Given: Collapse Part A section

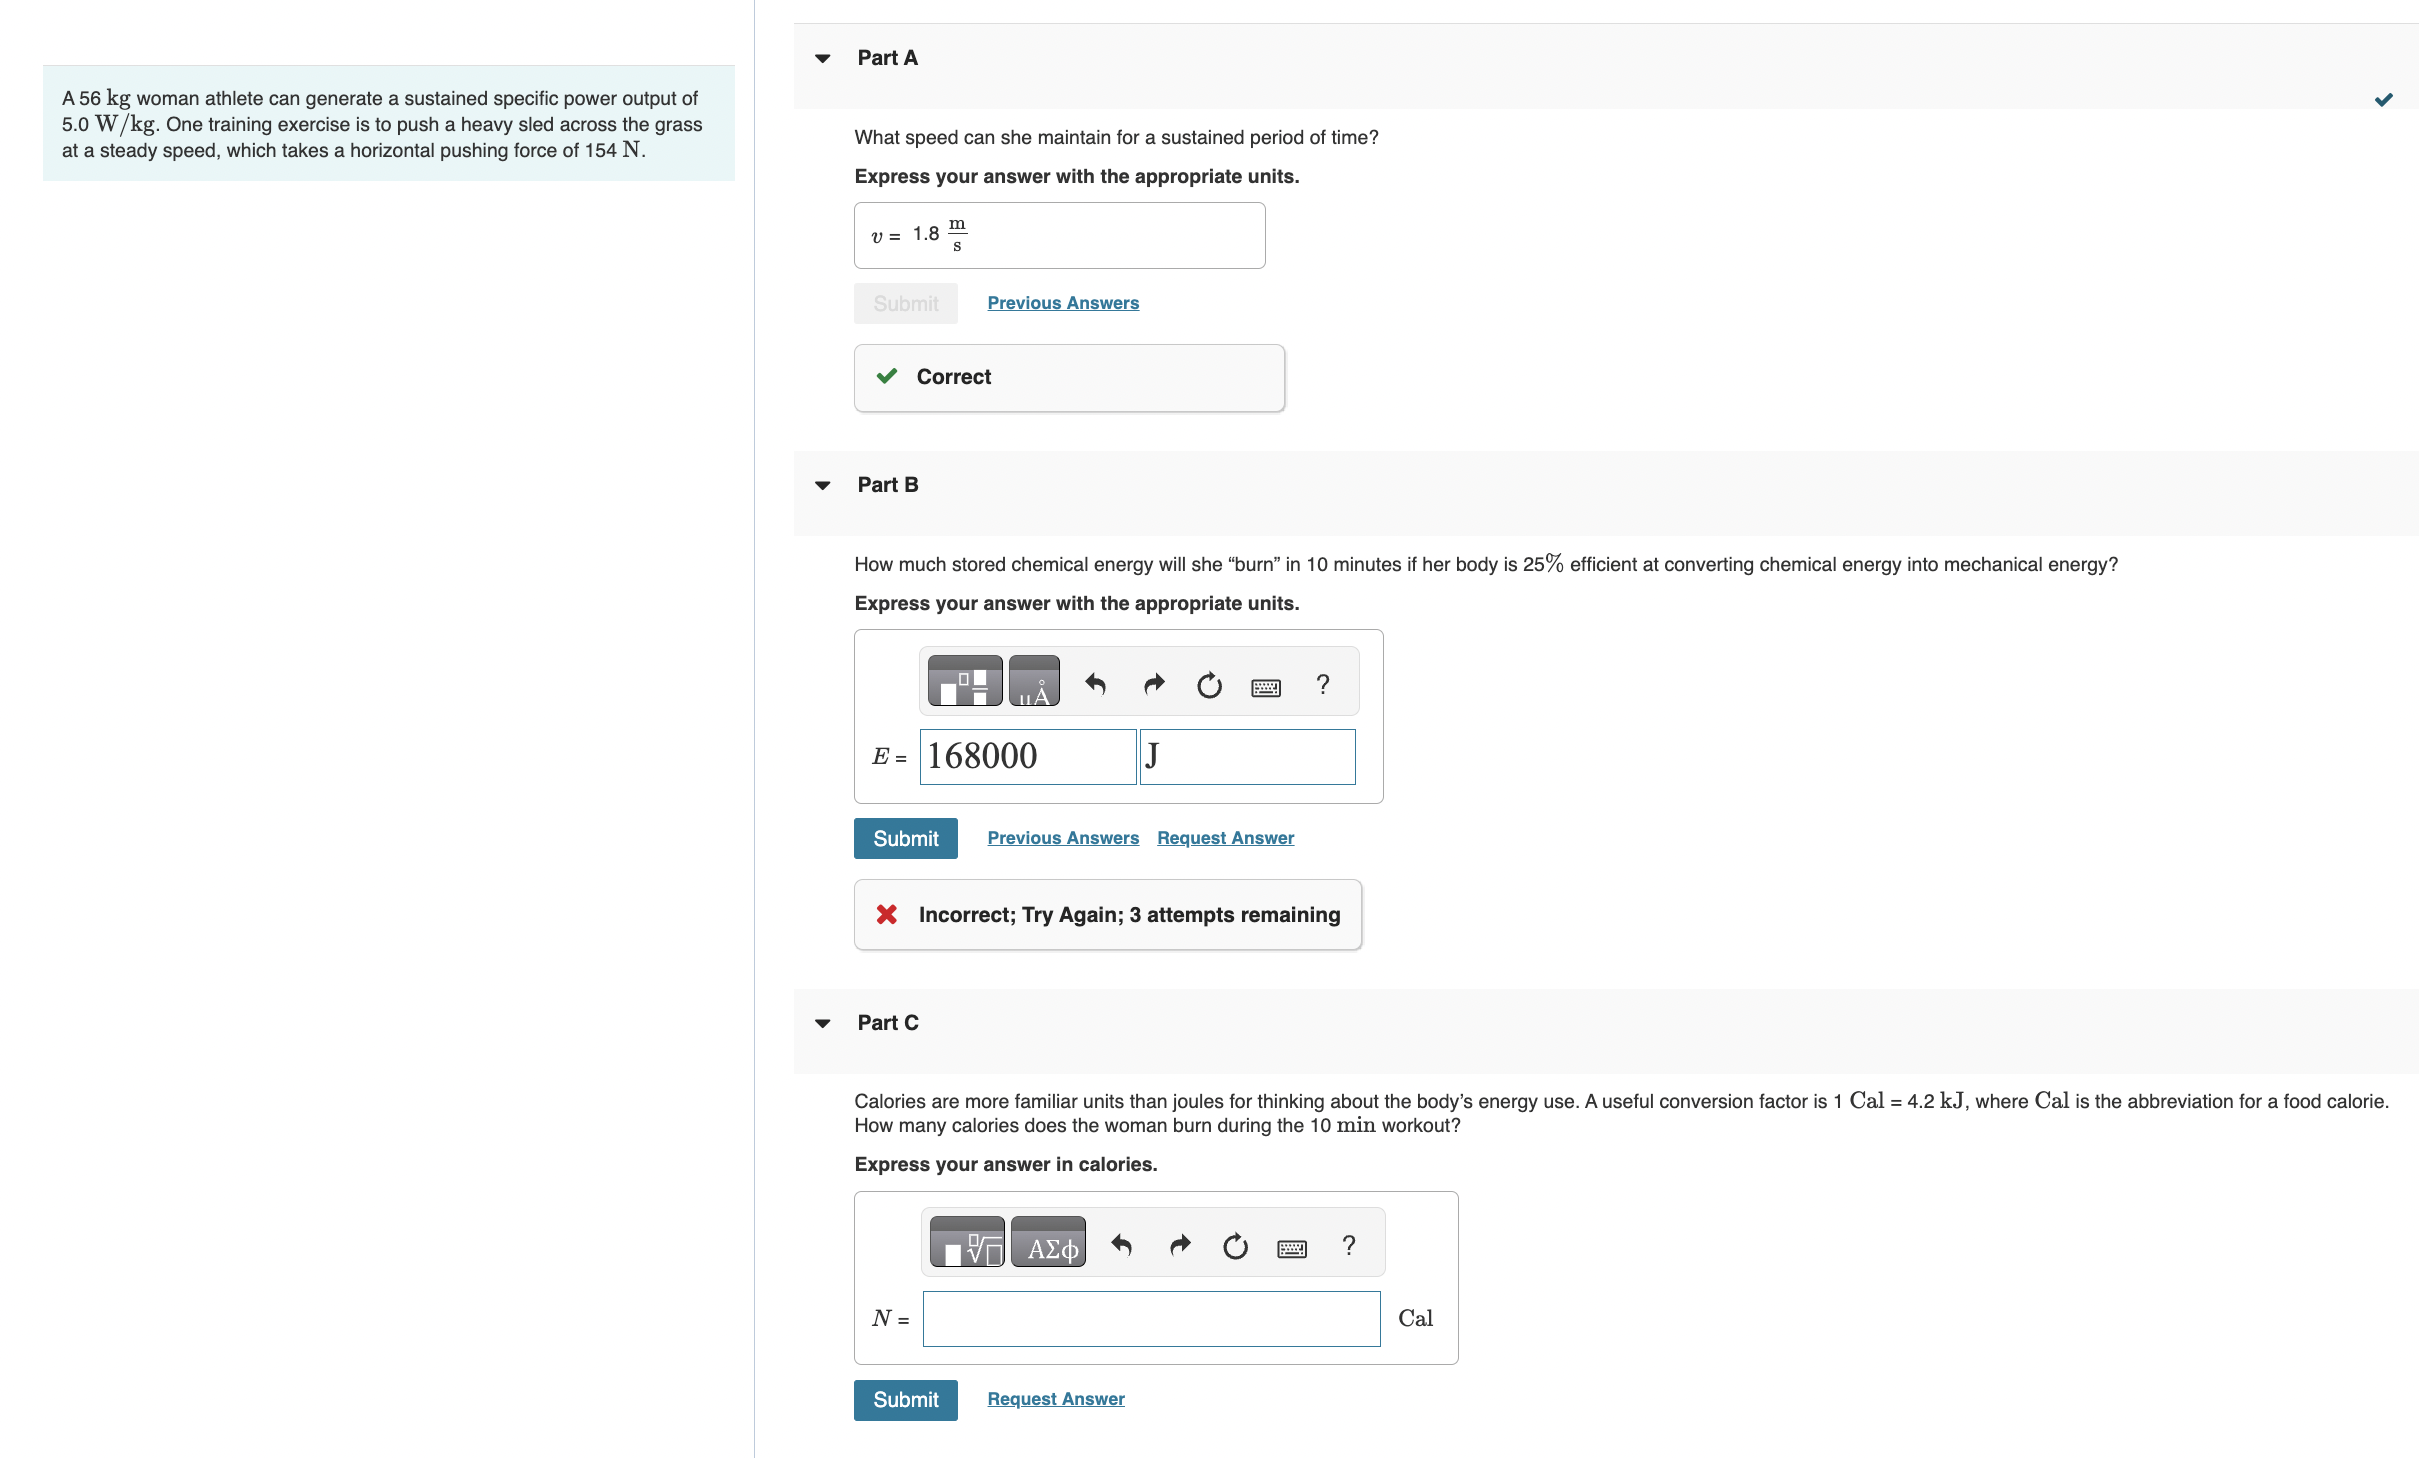Looking at the screenshot, I should coord(823,58).
